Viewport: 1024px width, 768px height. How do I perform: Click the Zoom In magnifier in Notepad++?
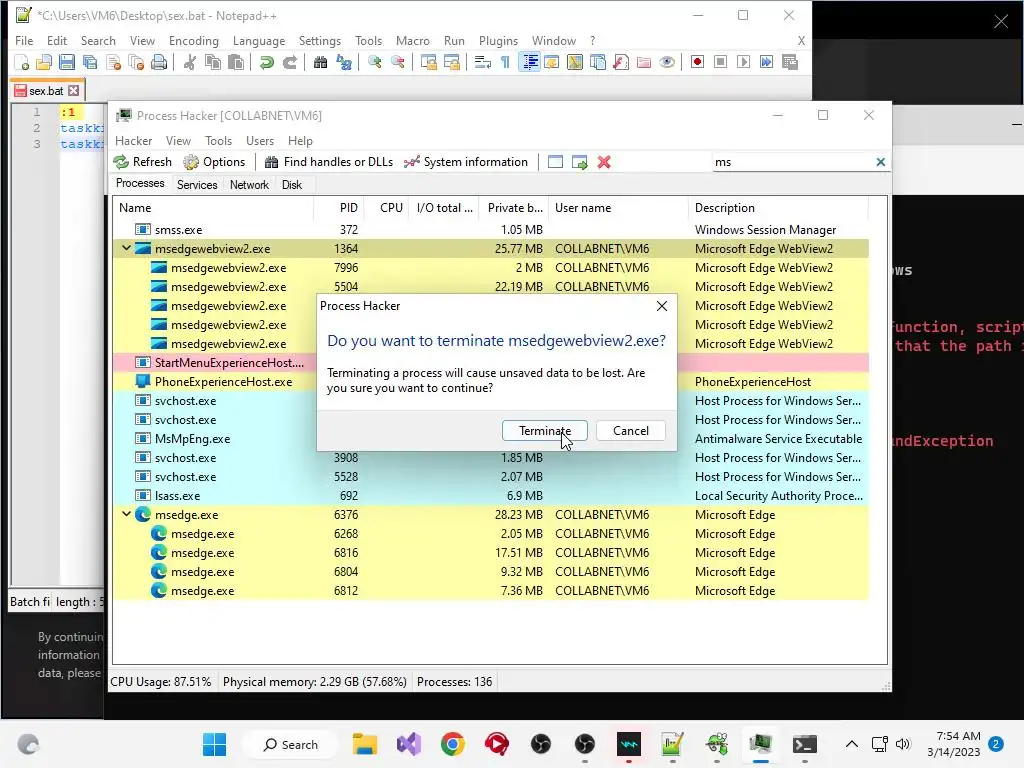point(374,63)
